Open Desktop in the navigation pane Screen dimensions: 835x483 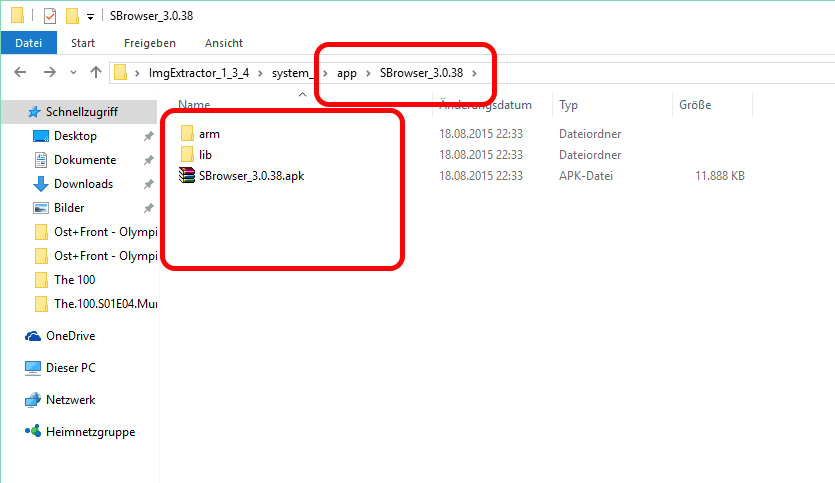pyautogui.click(x=75, y=136)
